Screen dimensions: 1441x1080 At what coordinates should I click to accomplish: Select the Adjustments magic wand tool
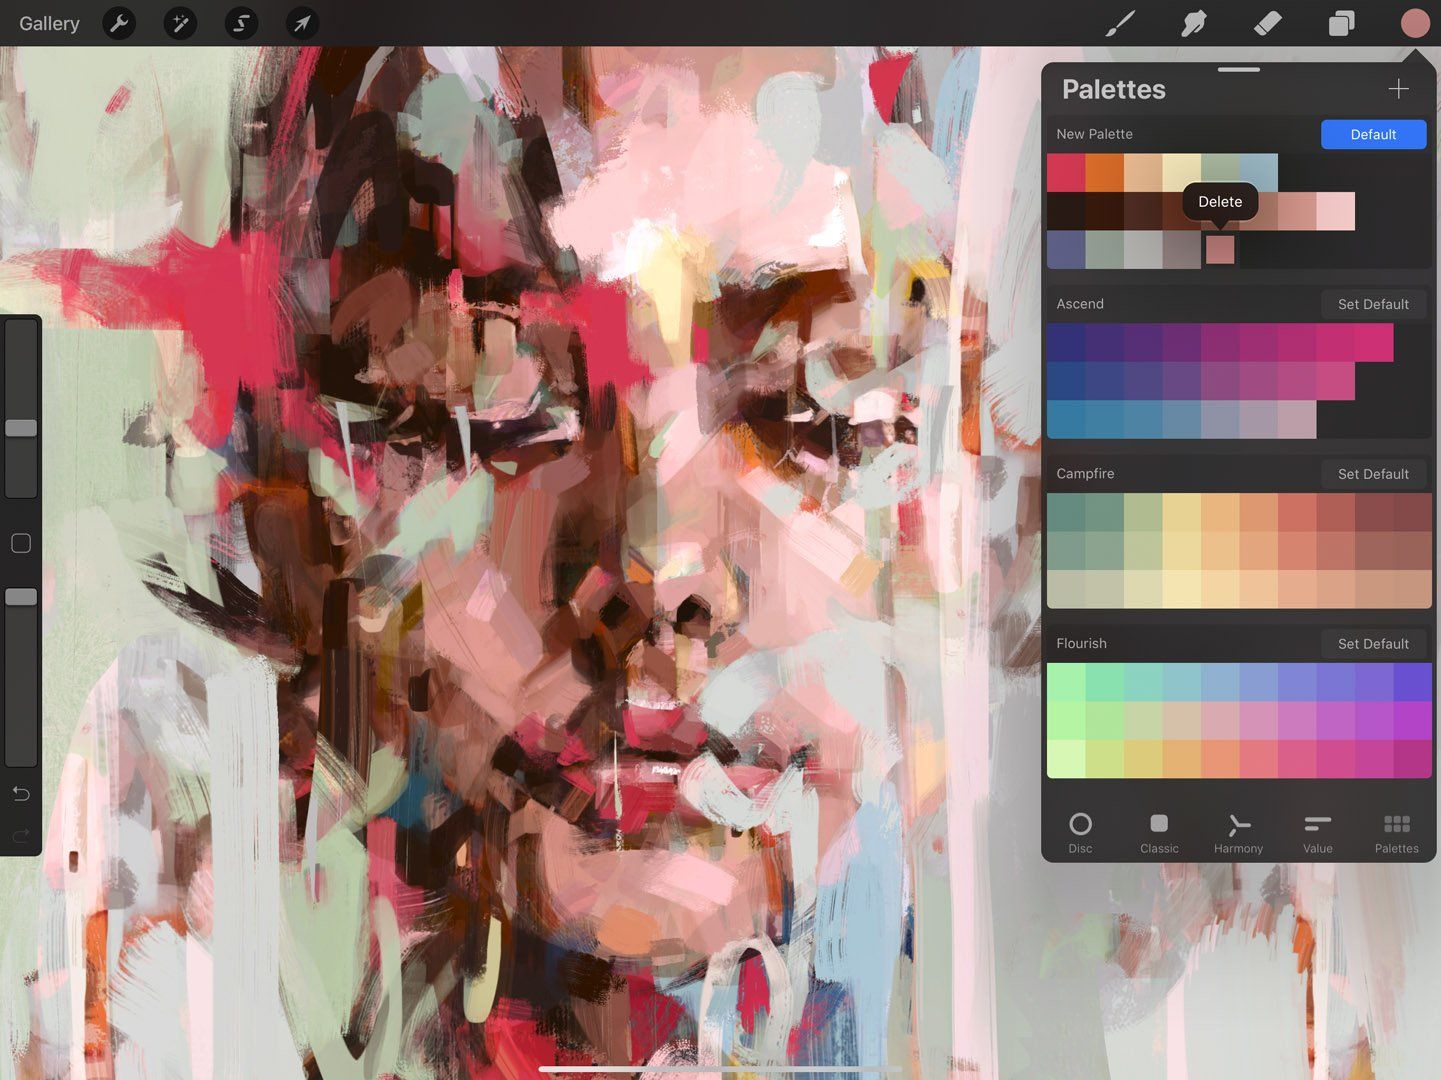coord(180,23)
